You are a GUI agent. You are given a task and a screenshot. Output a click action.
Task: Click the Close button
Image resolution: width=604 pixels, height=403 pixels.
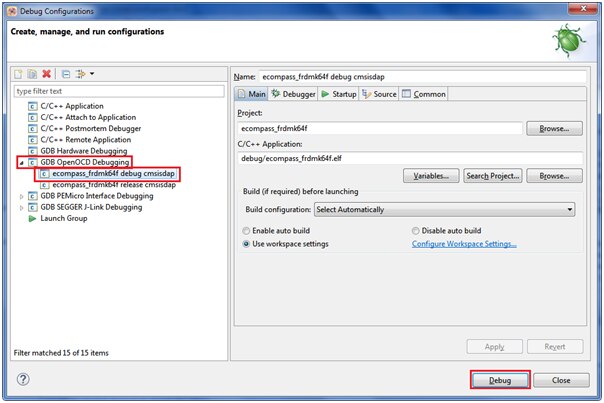tap(561, 380)
